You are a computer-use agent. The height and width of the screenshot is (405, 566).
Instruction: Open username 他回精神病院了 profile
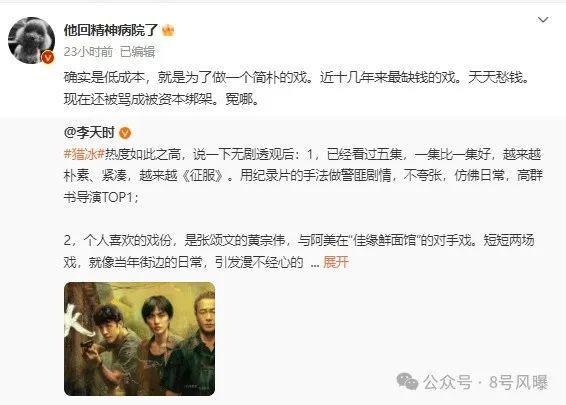click(x=112, y=30)
